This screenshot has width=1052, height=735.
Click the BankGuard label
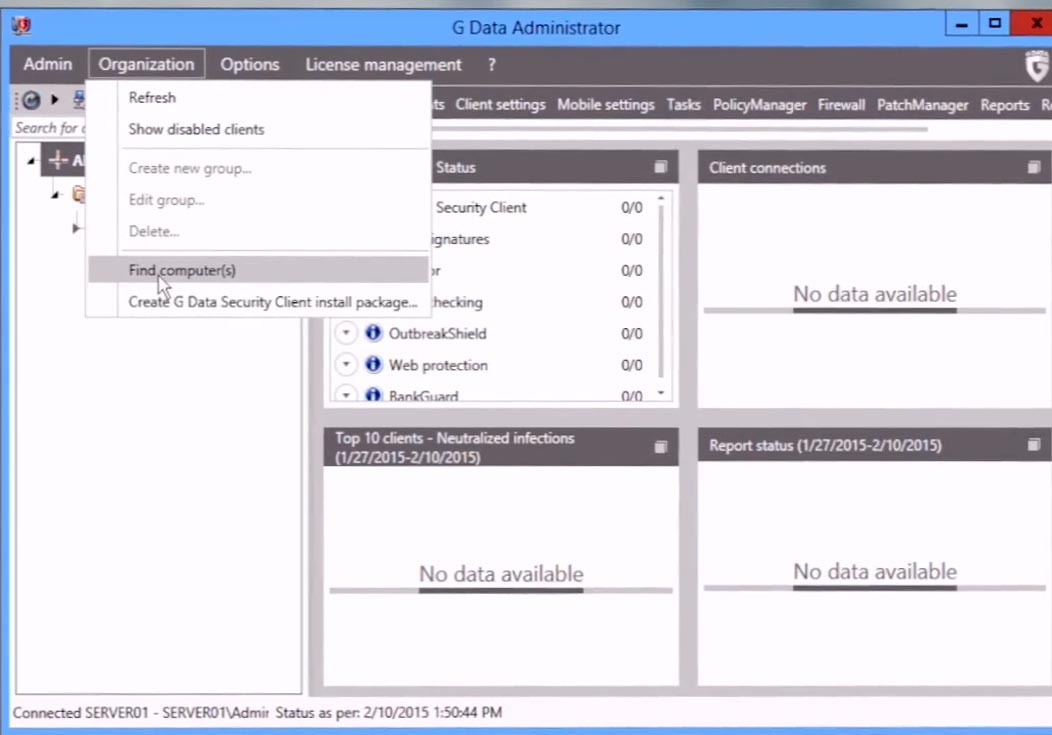(x=423, y=396)
